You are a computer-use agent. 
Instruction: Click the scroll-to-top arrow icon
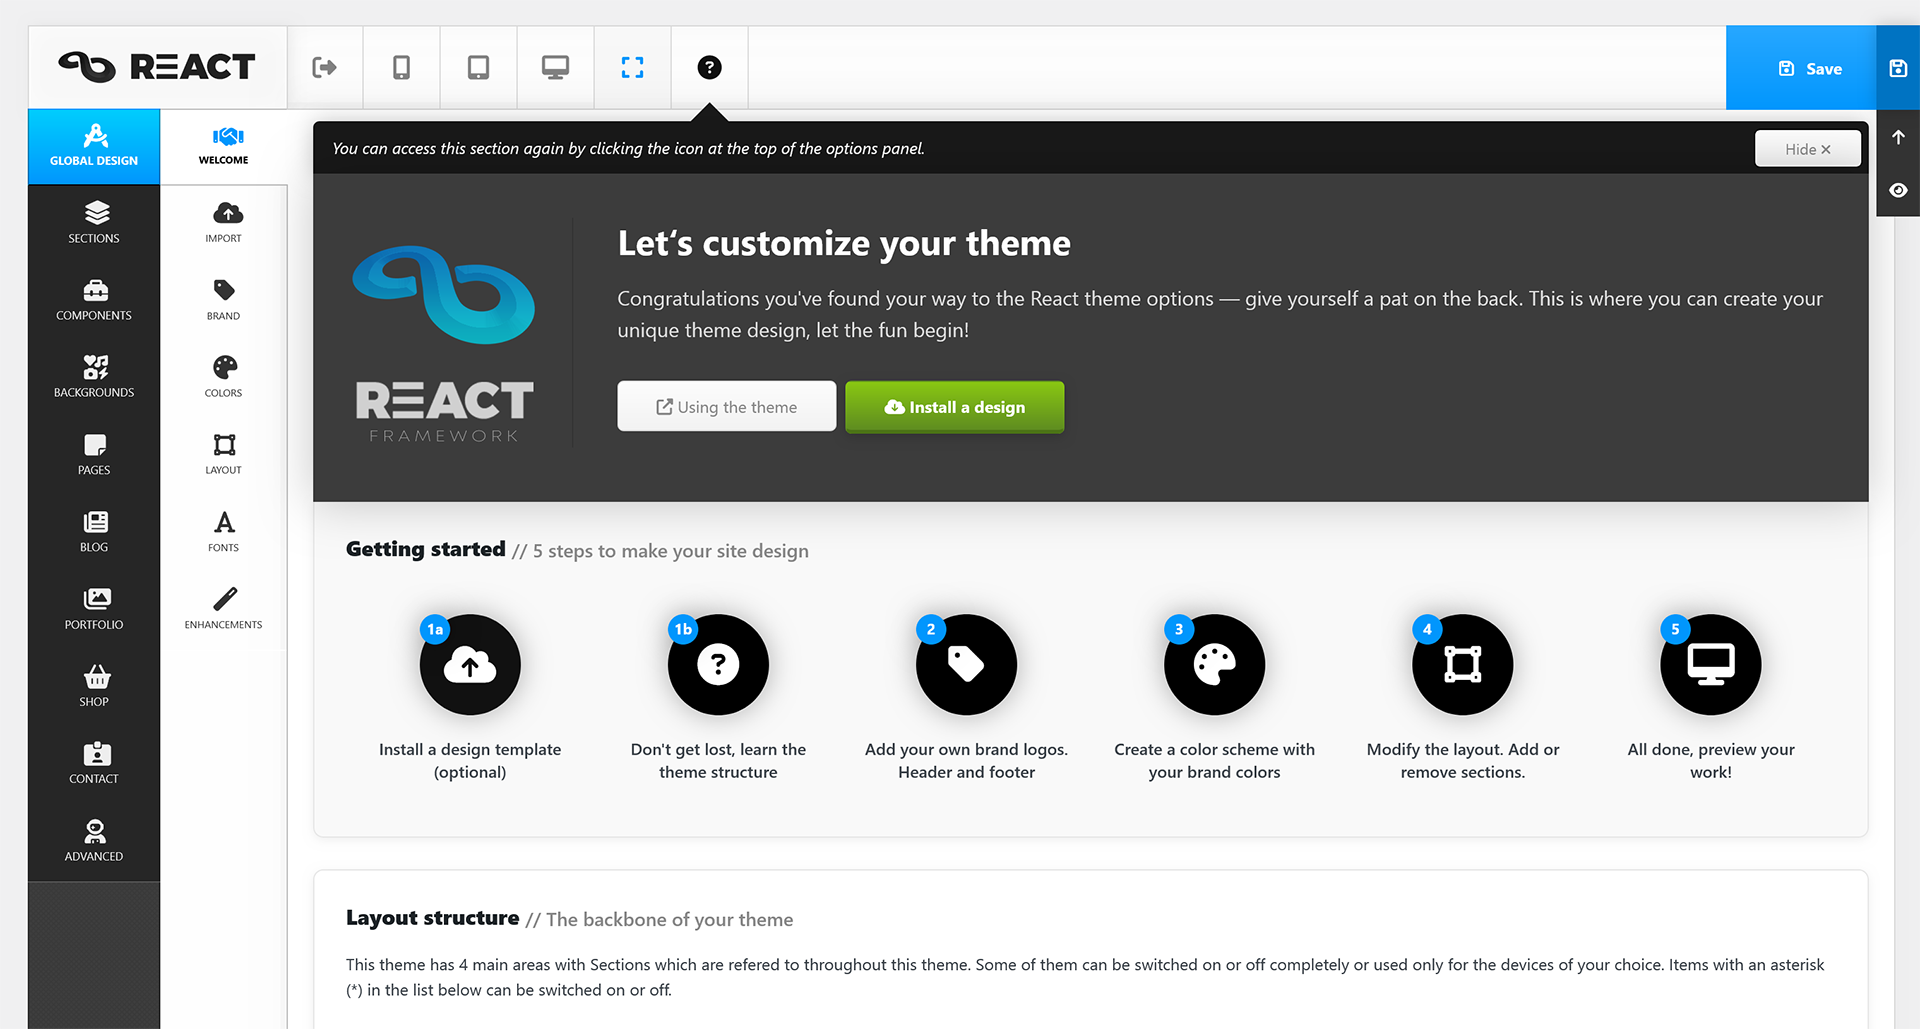pyautogui.click(x=1898, y=138)
